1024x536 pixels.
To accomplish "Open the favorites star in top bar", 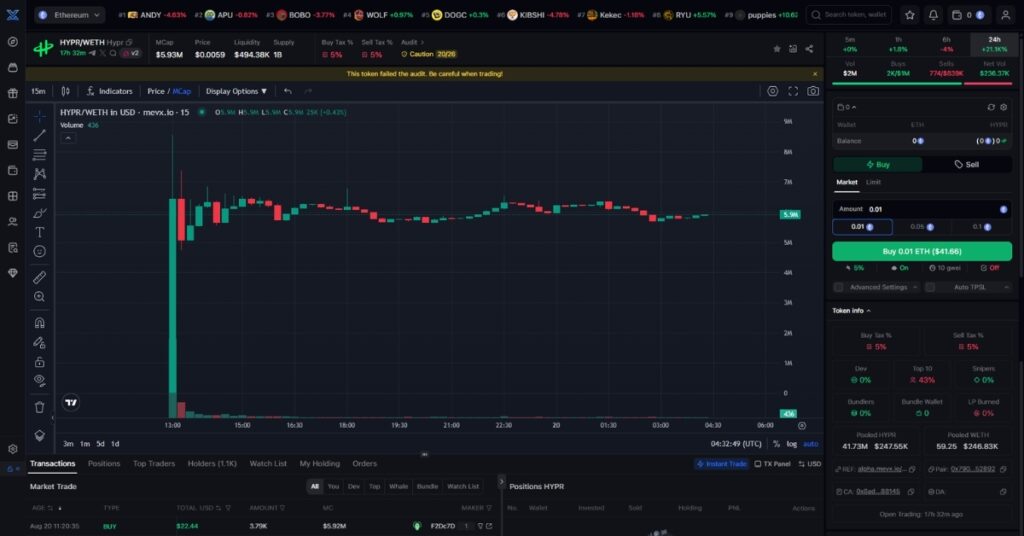I will pyautogui.click(x=910, y=14).
